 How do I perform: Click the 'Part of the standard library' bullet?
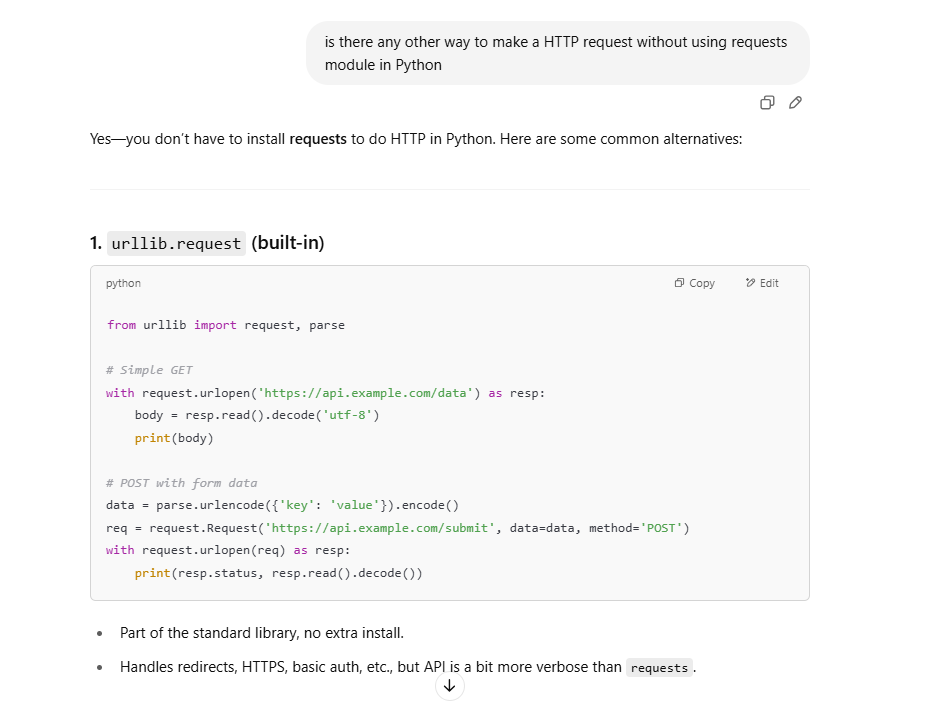tap(261, 633)
